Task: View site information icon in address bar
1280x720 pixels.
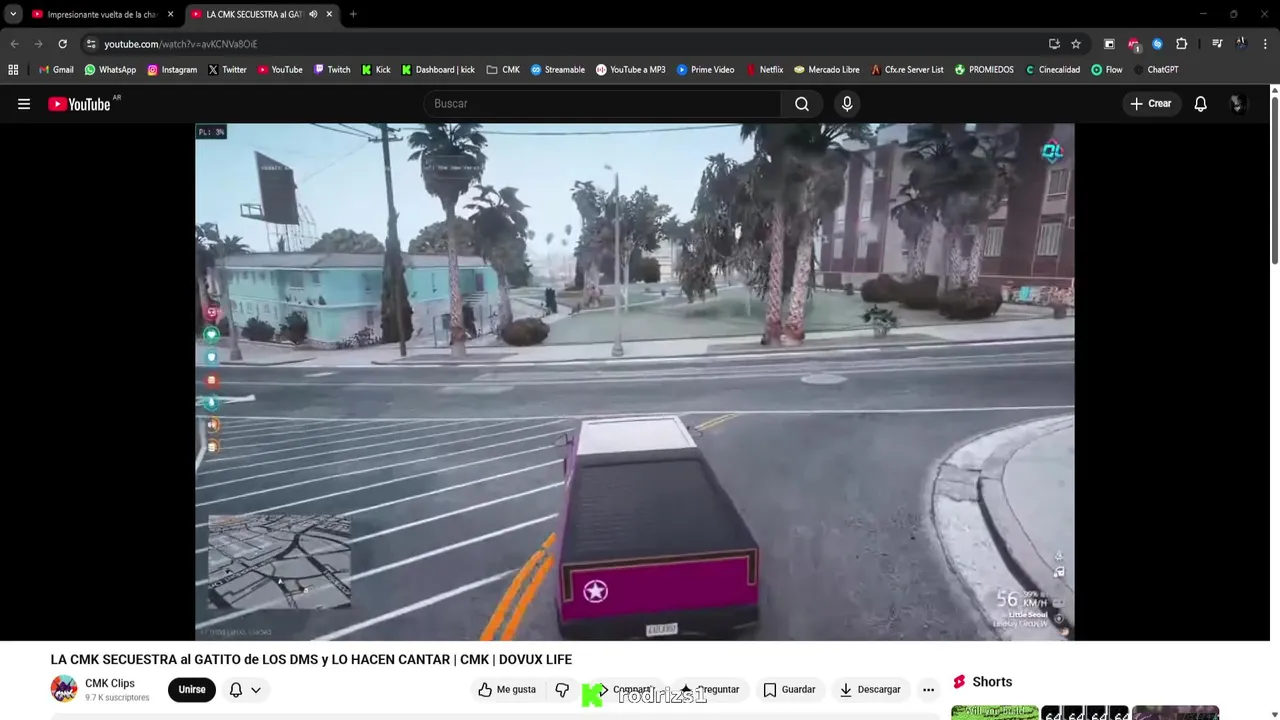Action: coord(91,44)
